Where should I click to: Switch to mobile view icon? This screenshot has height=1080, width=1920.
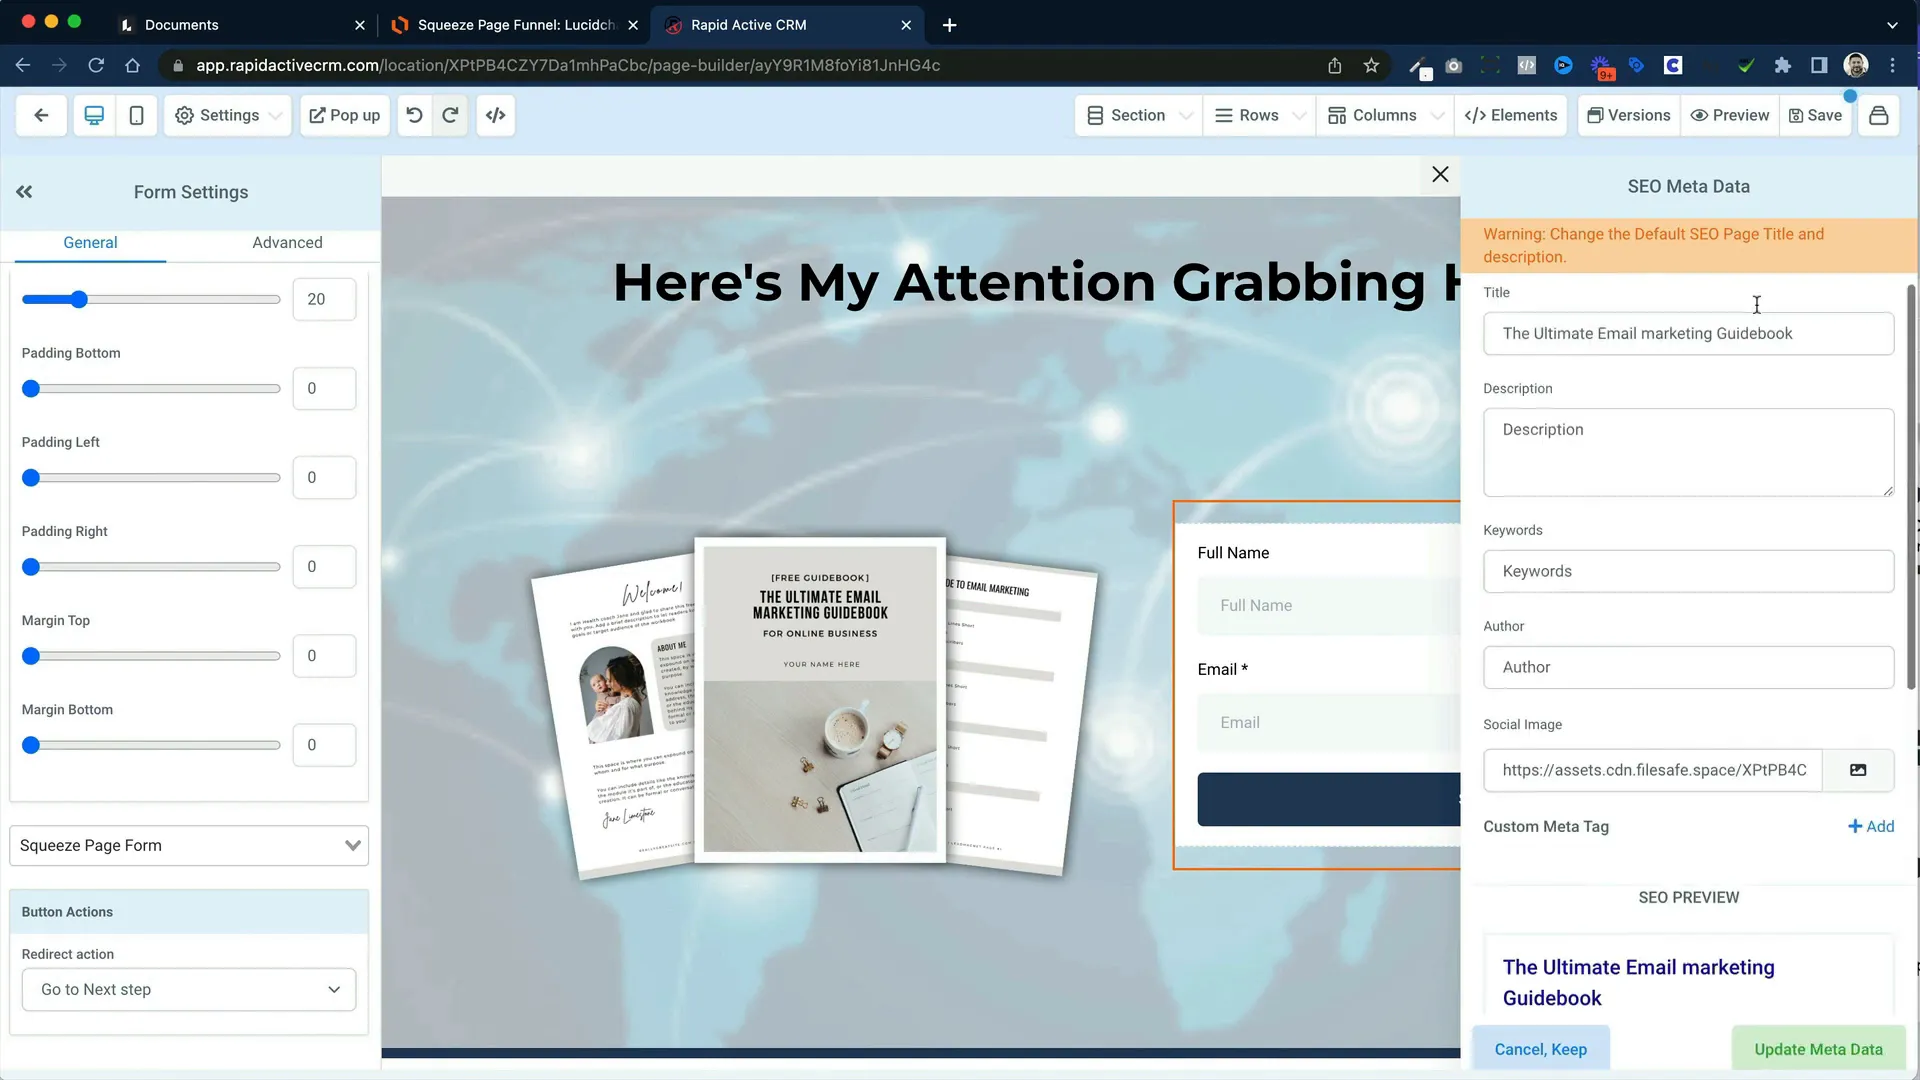click(136, 115)
